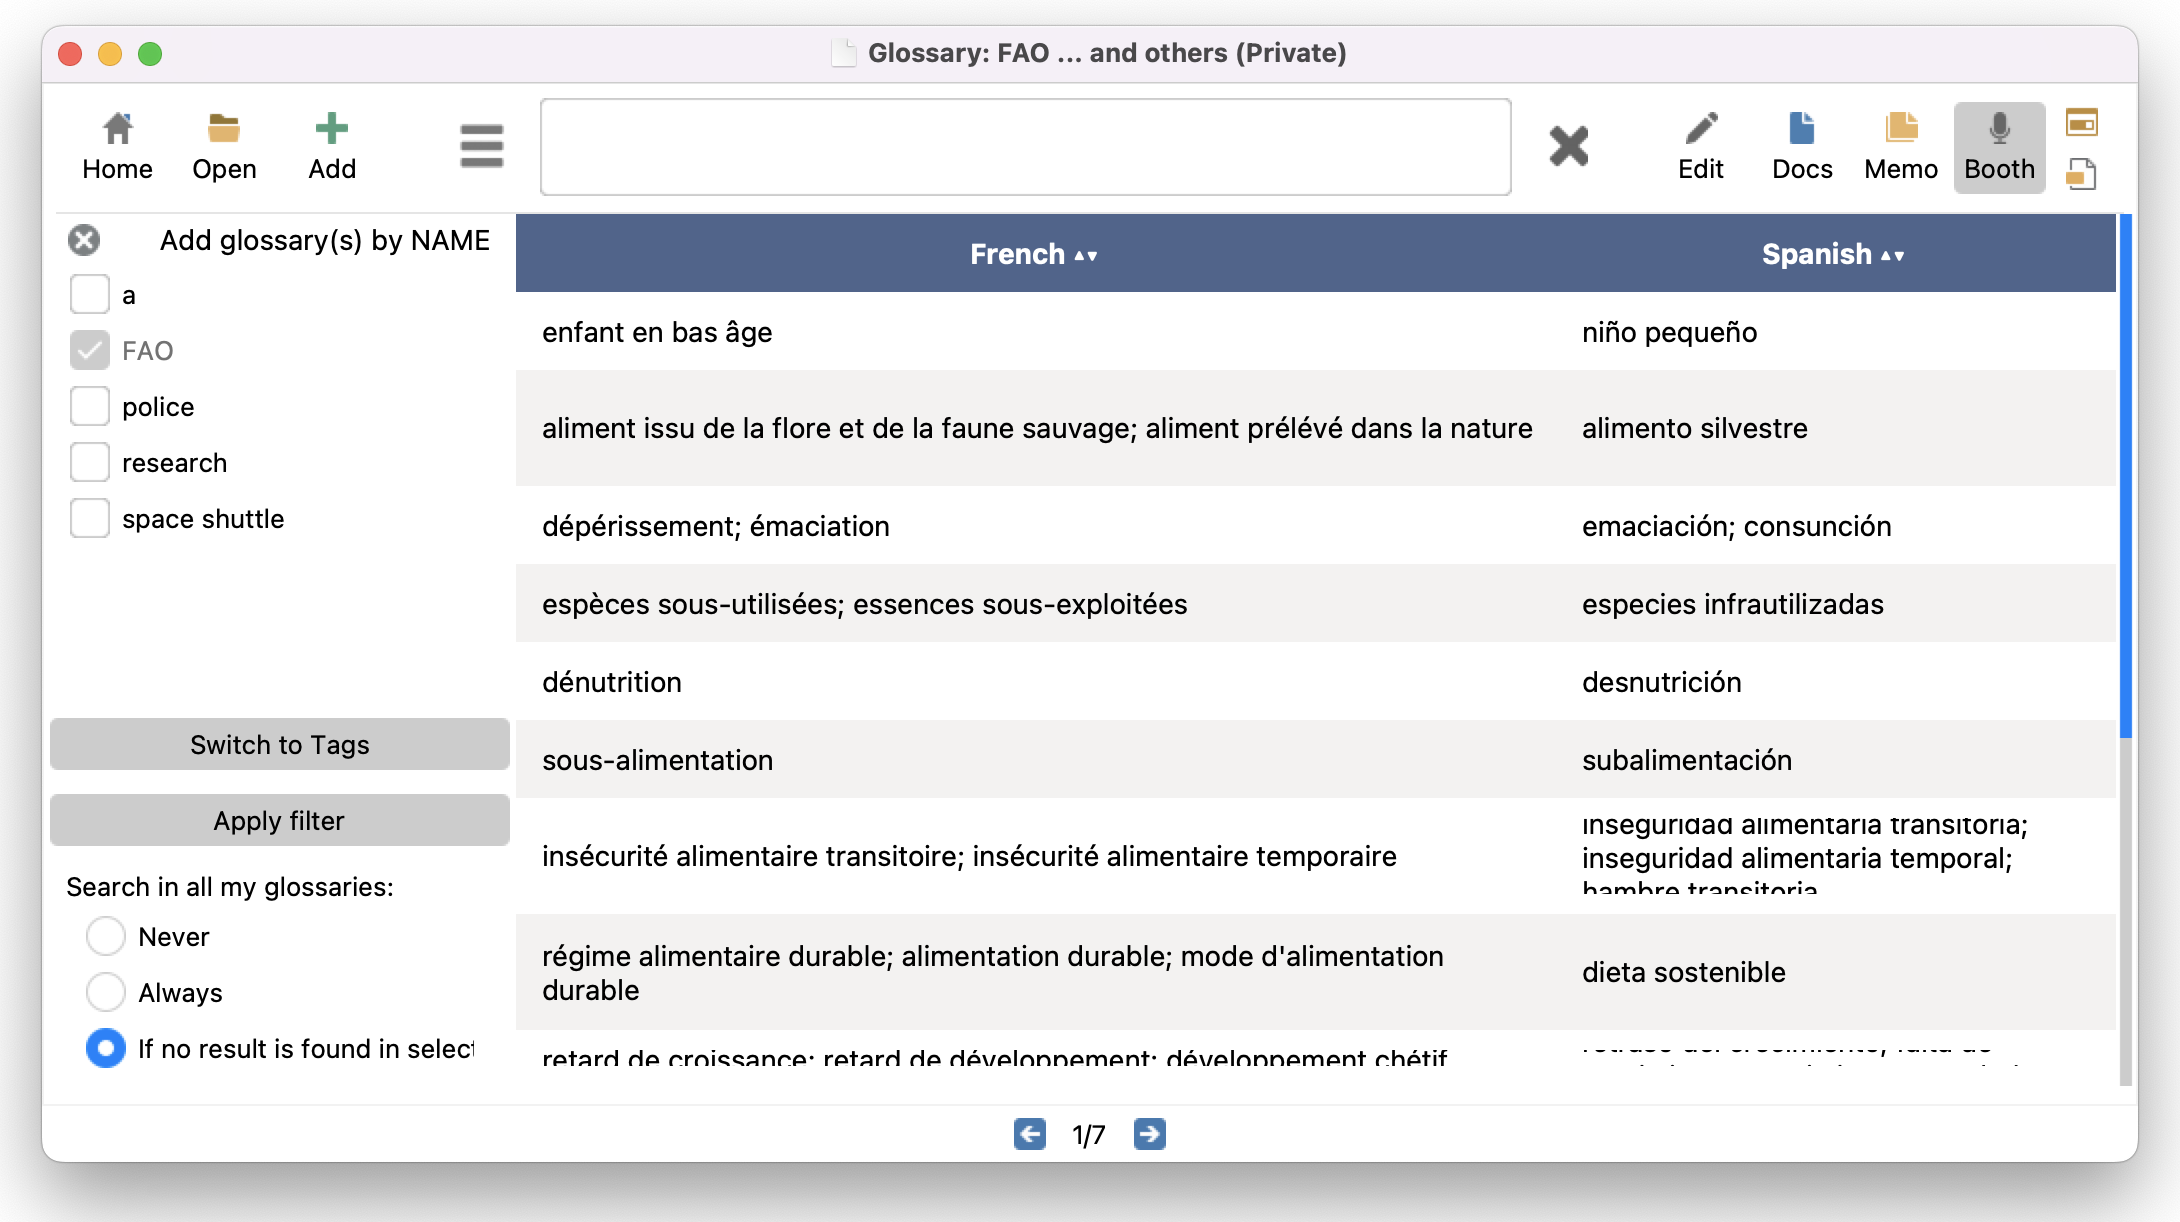Sort by the French column arrows
The height and width of the screenshot is (1222, 2180).
(x=1086, y=256)
